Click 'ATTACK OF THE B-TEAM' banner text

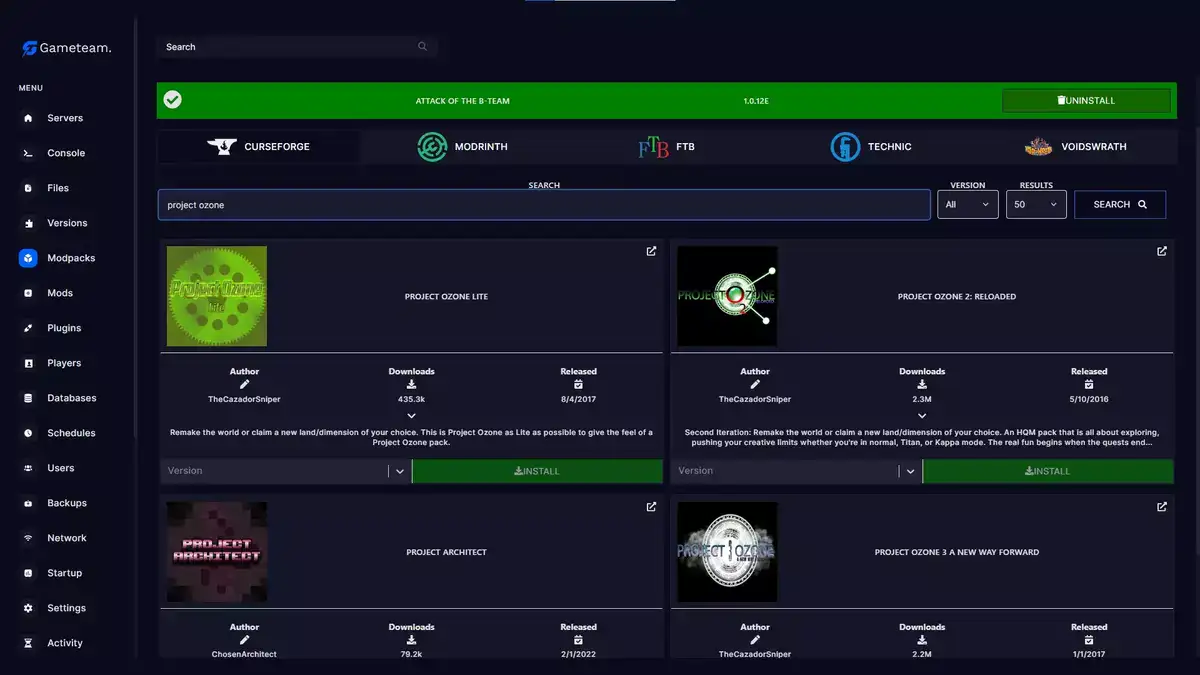463,101
